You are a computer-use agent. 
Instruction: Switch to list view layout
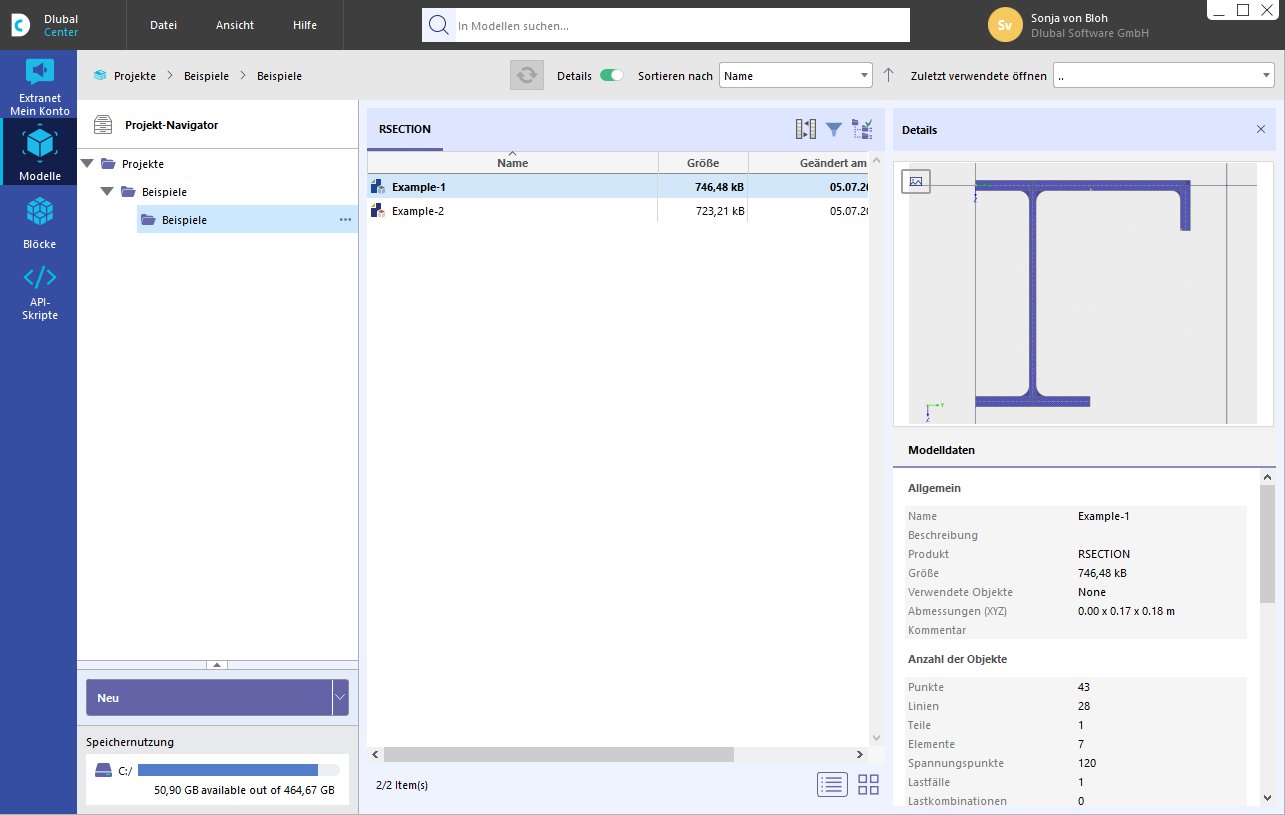point(832,785)
